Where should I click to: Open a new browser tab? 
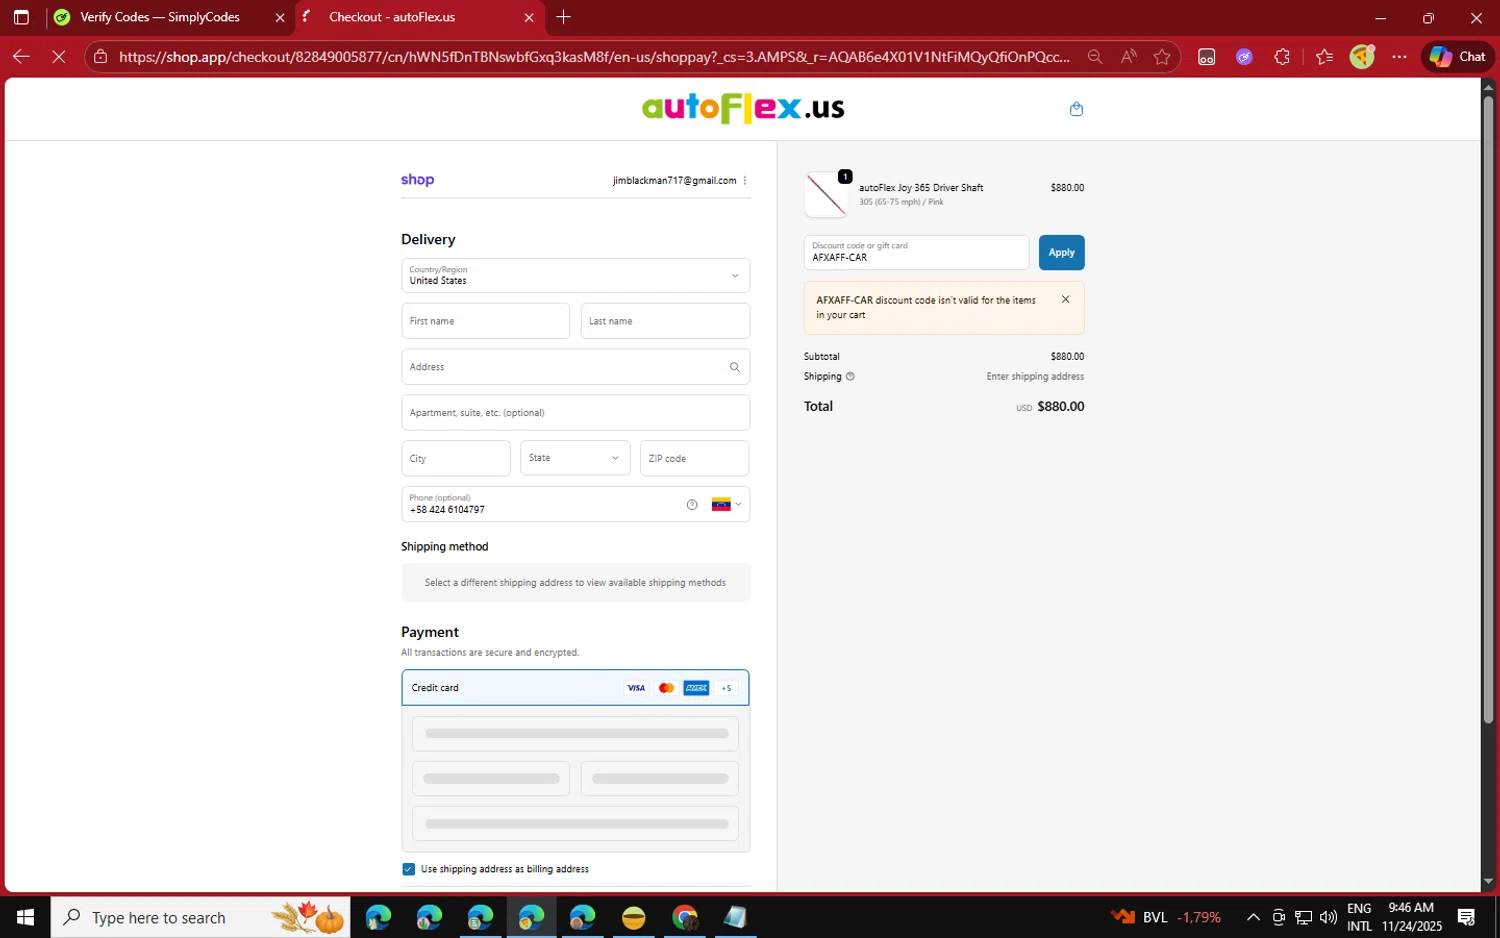pos(564,17)
